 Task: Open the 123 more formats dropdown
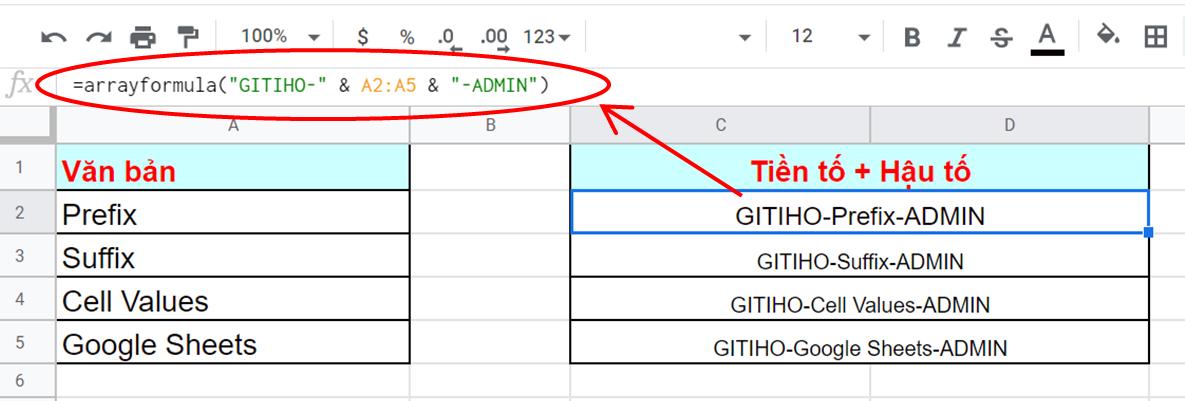[x=546, y=36]
